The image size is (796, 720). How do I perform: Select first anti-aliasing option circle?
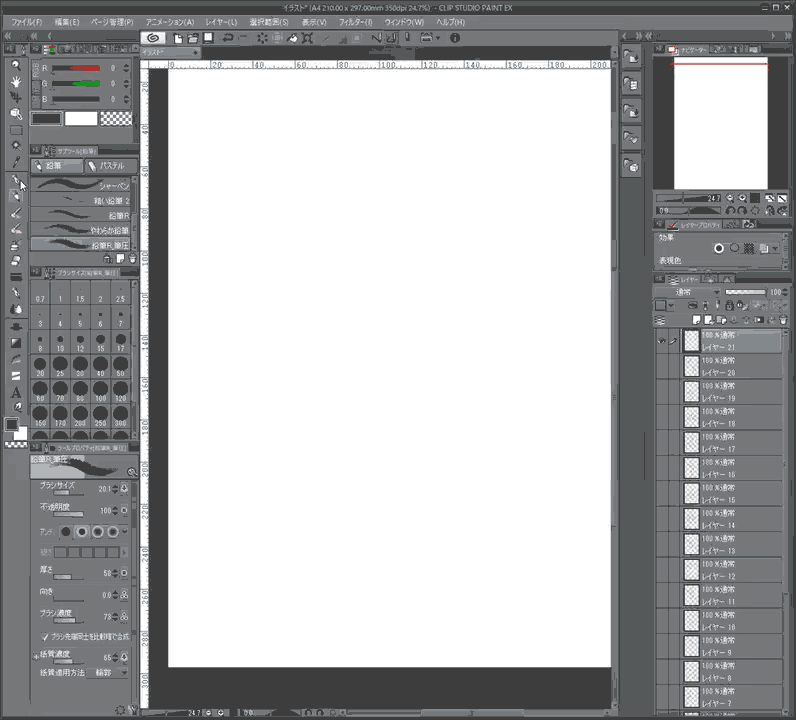pyautogui.click(x=65, y=532)
